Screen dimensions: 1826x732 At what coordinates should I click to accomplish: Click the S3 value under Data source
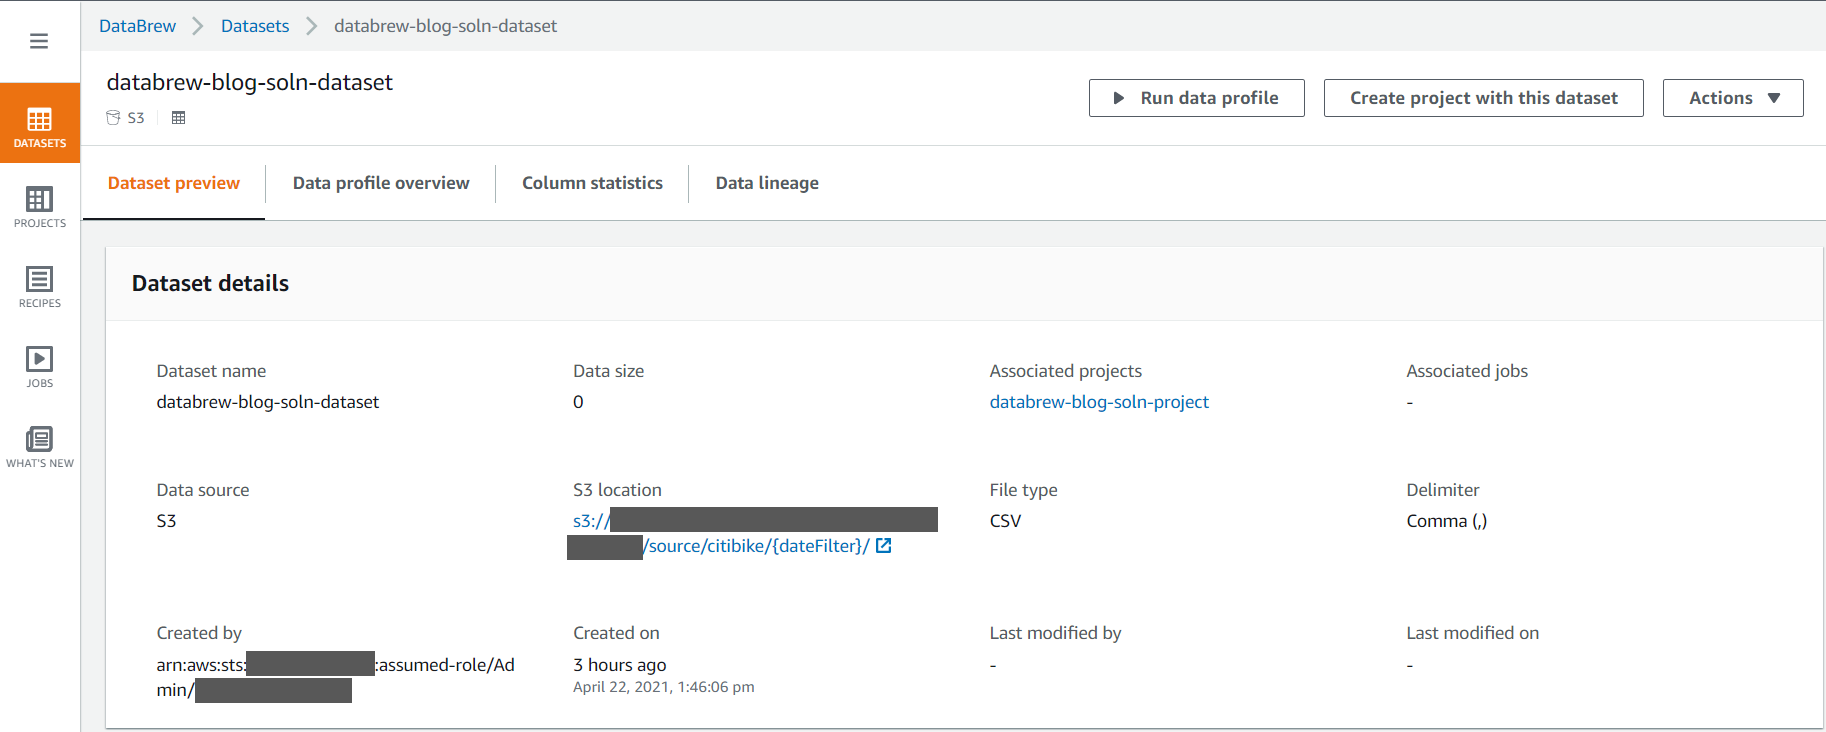click(166, 521)
